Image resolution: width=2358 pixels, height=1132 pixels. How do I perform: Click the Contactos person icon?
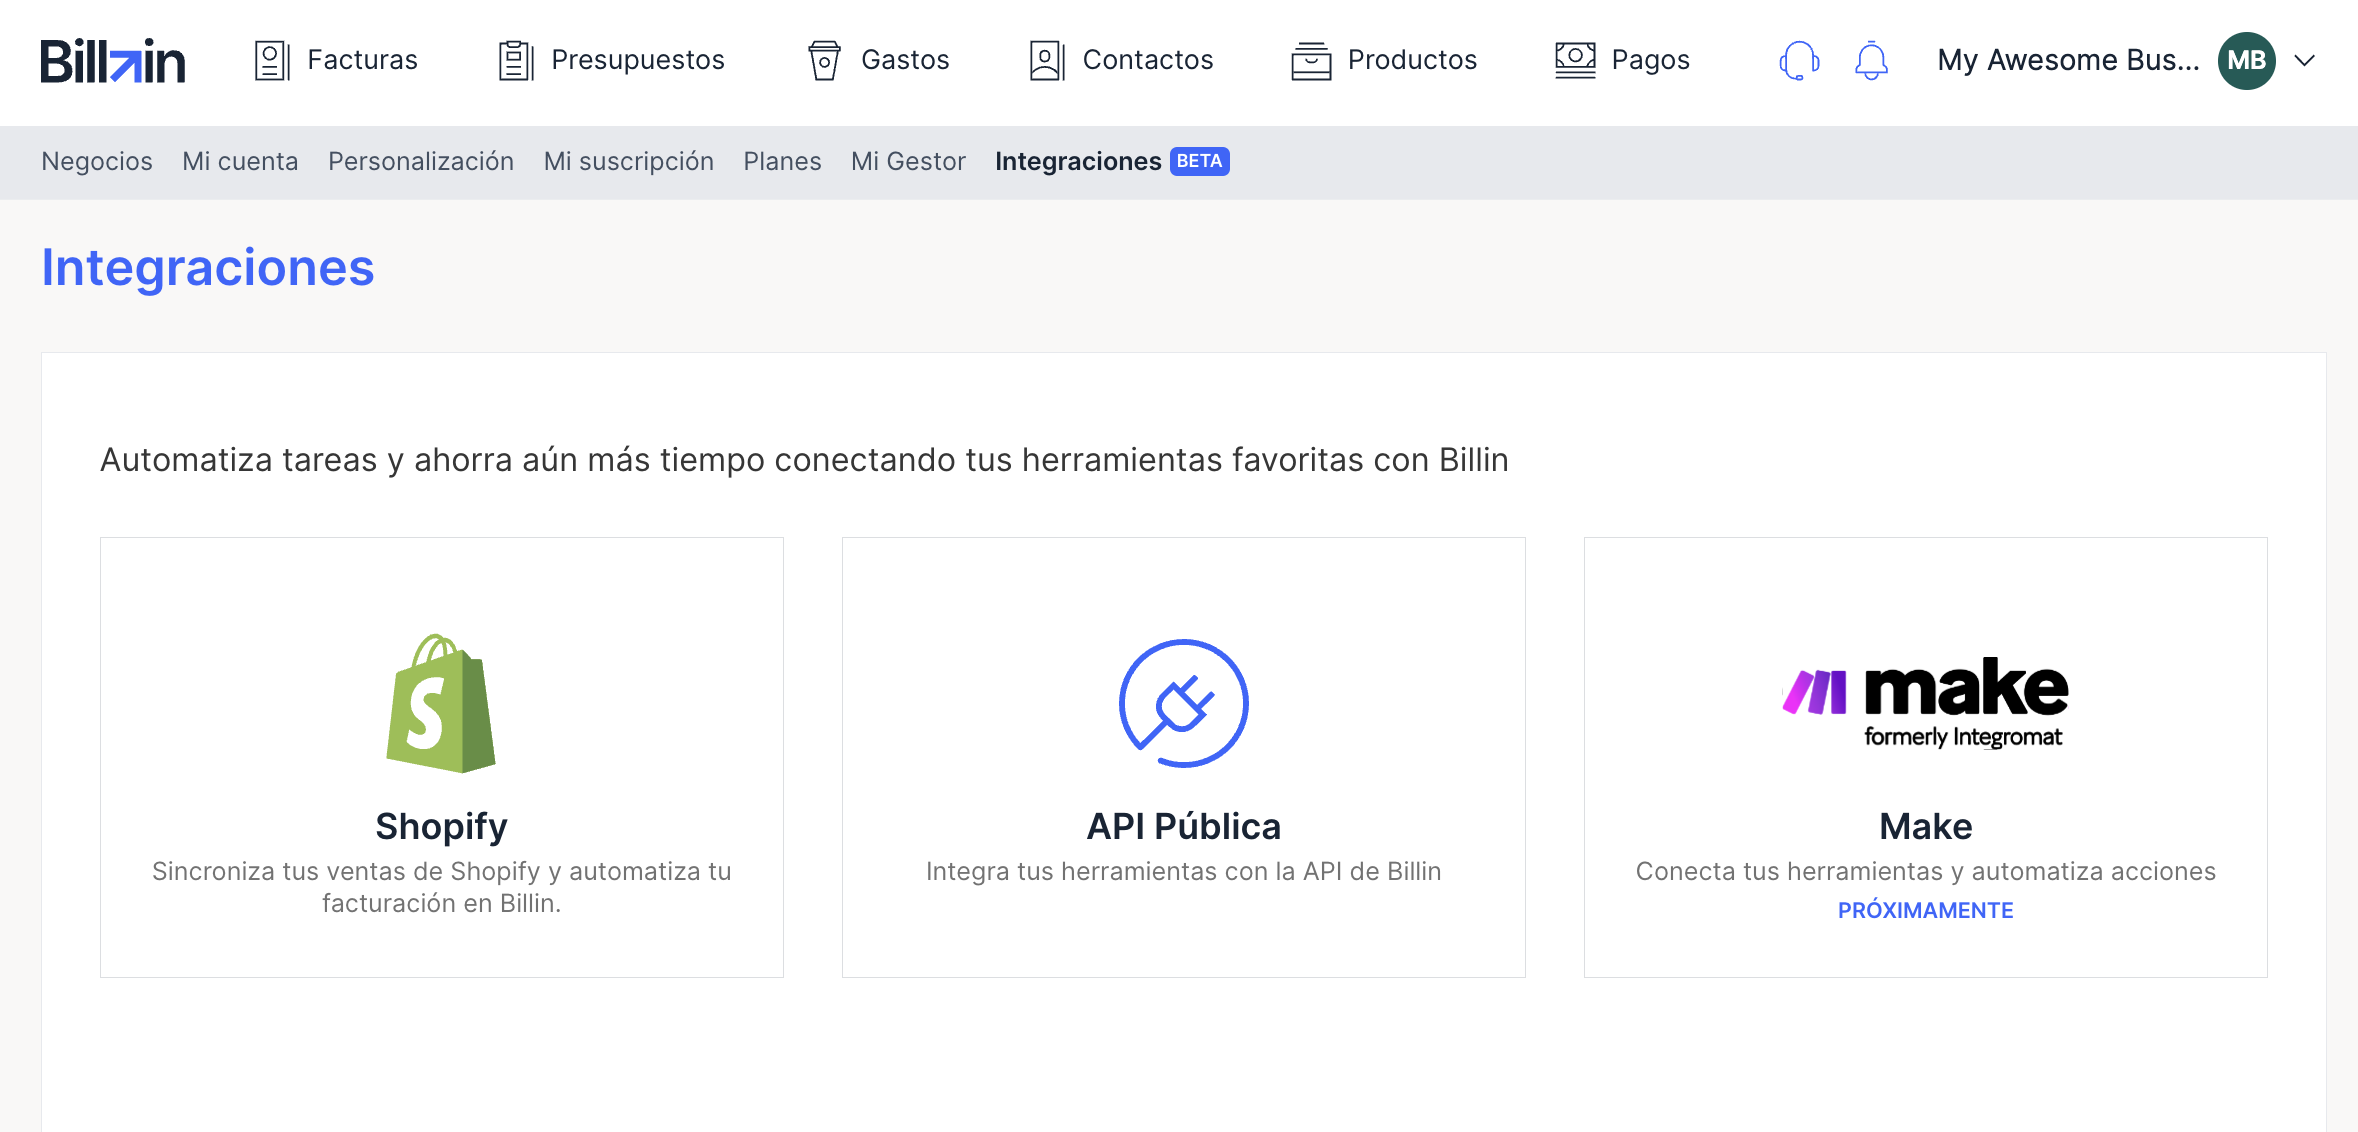[1047, 60]
